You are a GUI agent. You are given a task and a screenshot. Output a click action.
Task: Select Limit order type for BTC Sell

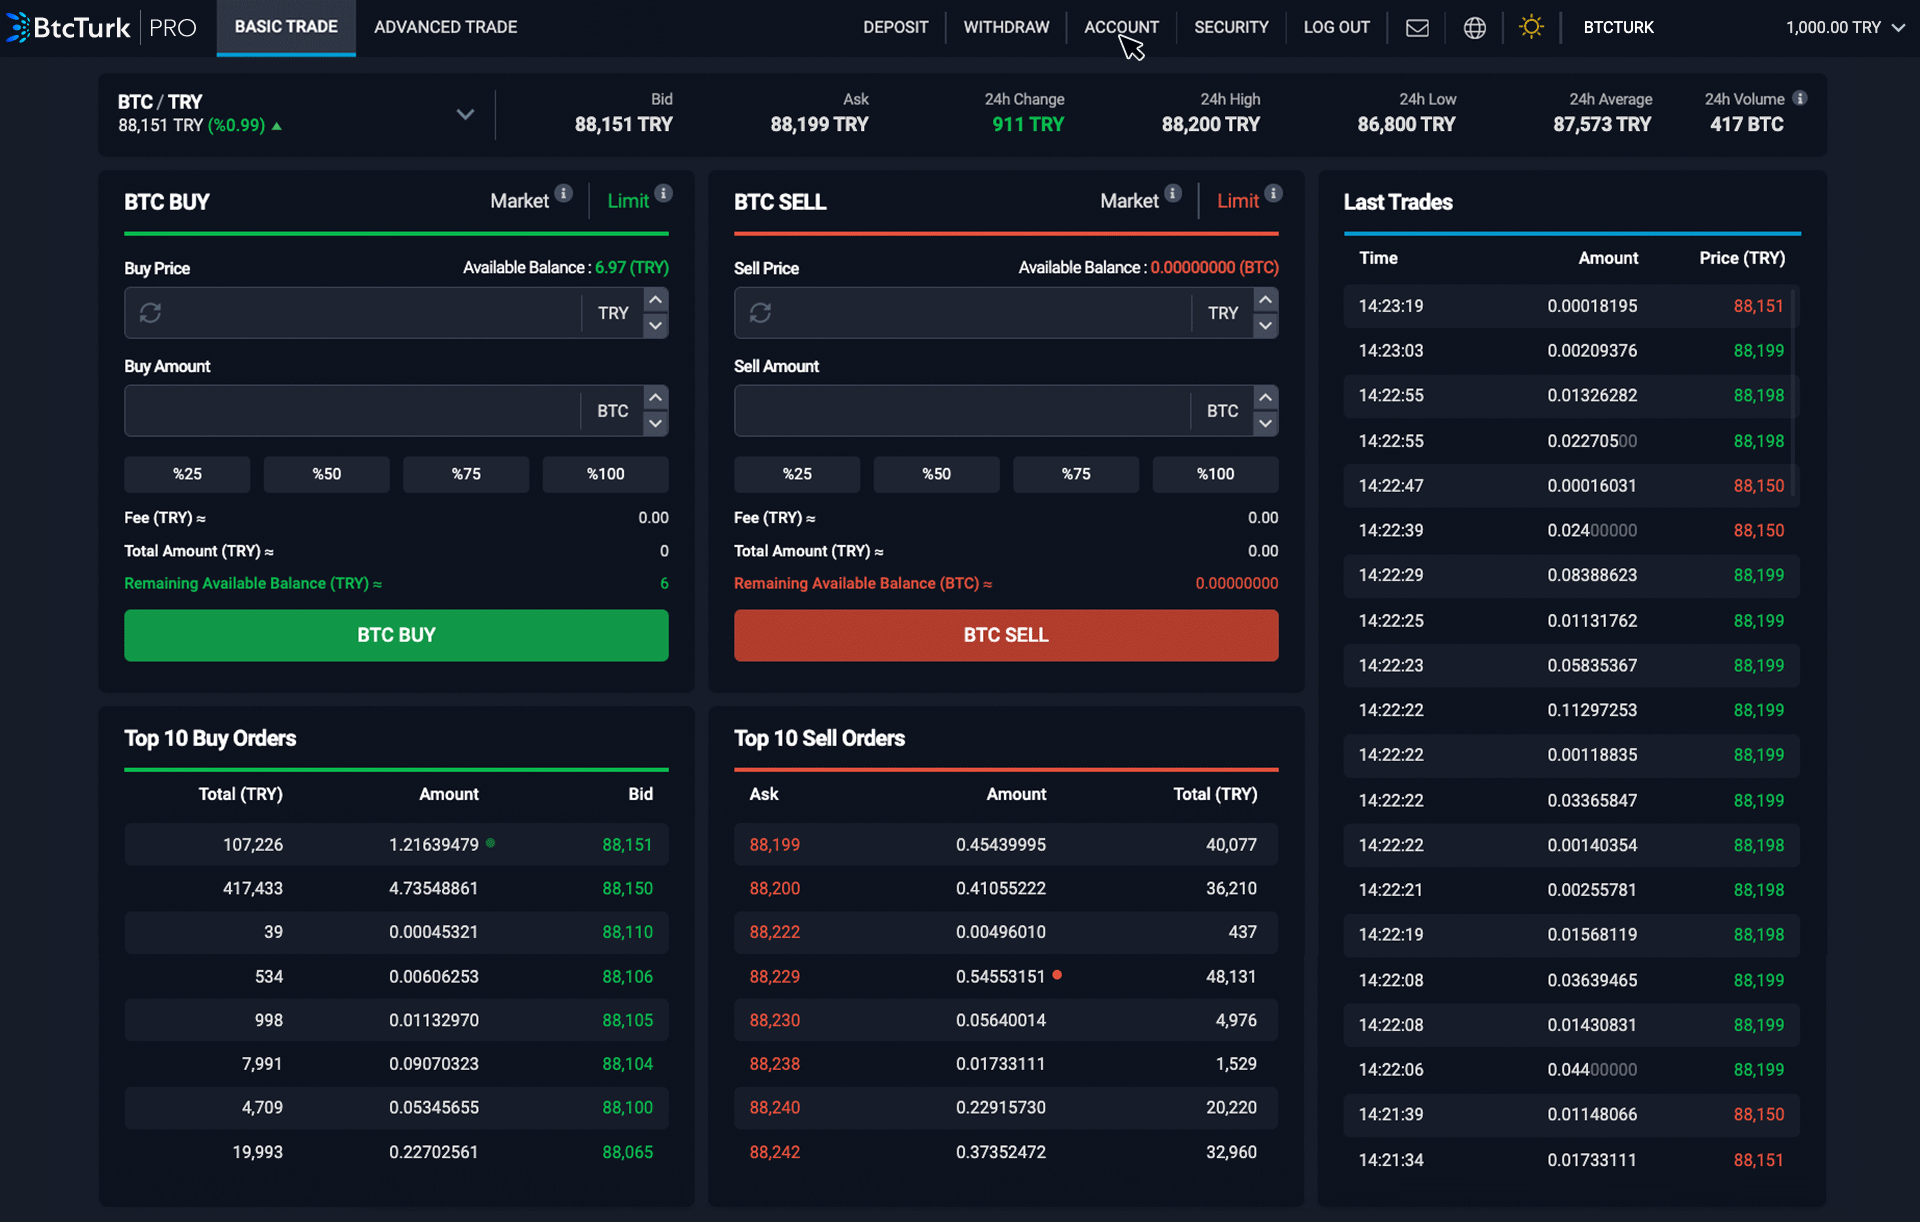click(x=1237, y=201)
